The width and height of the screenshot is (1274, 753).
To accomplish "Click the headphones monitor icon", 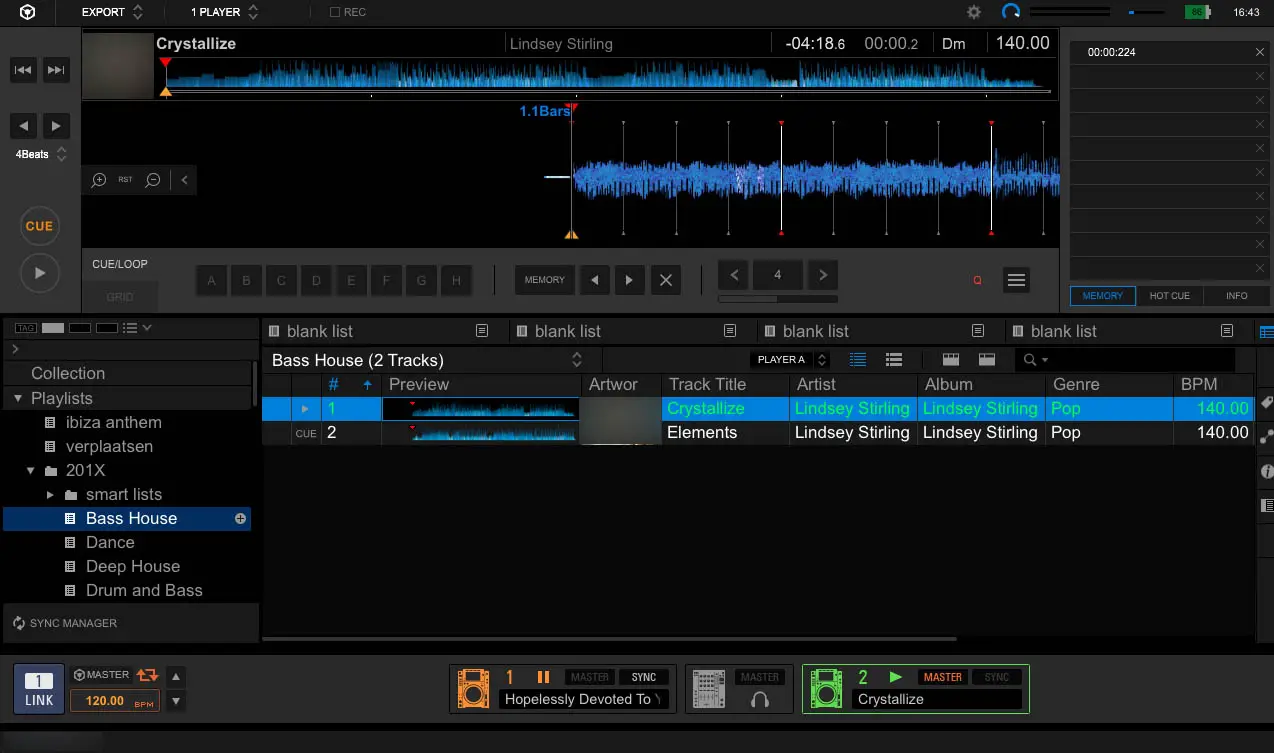I will pos(759,700).
